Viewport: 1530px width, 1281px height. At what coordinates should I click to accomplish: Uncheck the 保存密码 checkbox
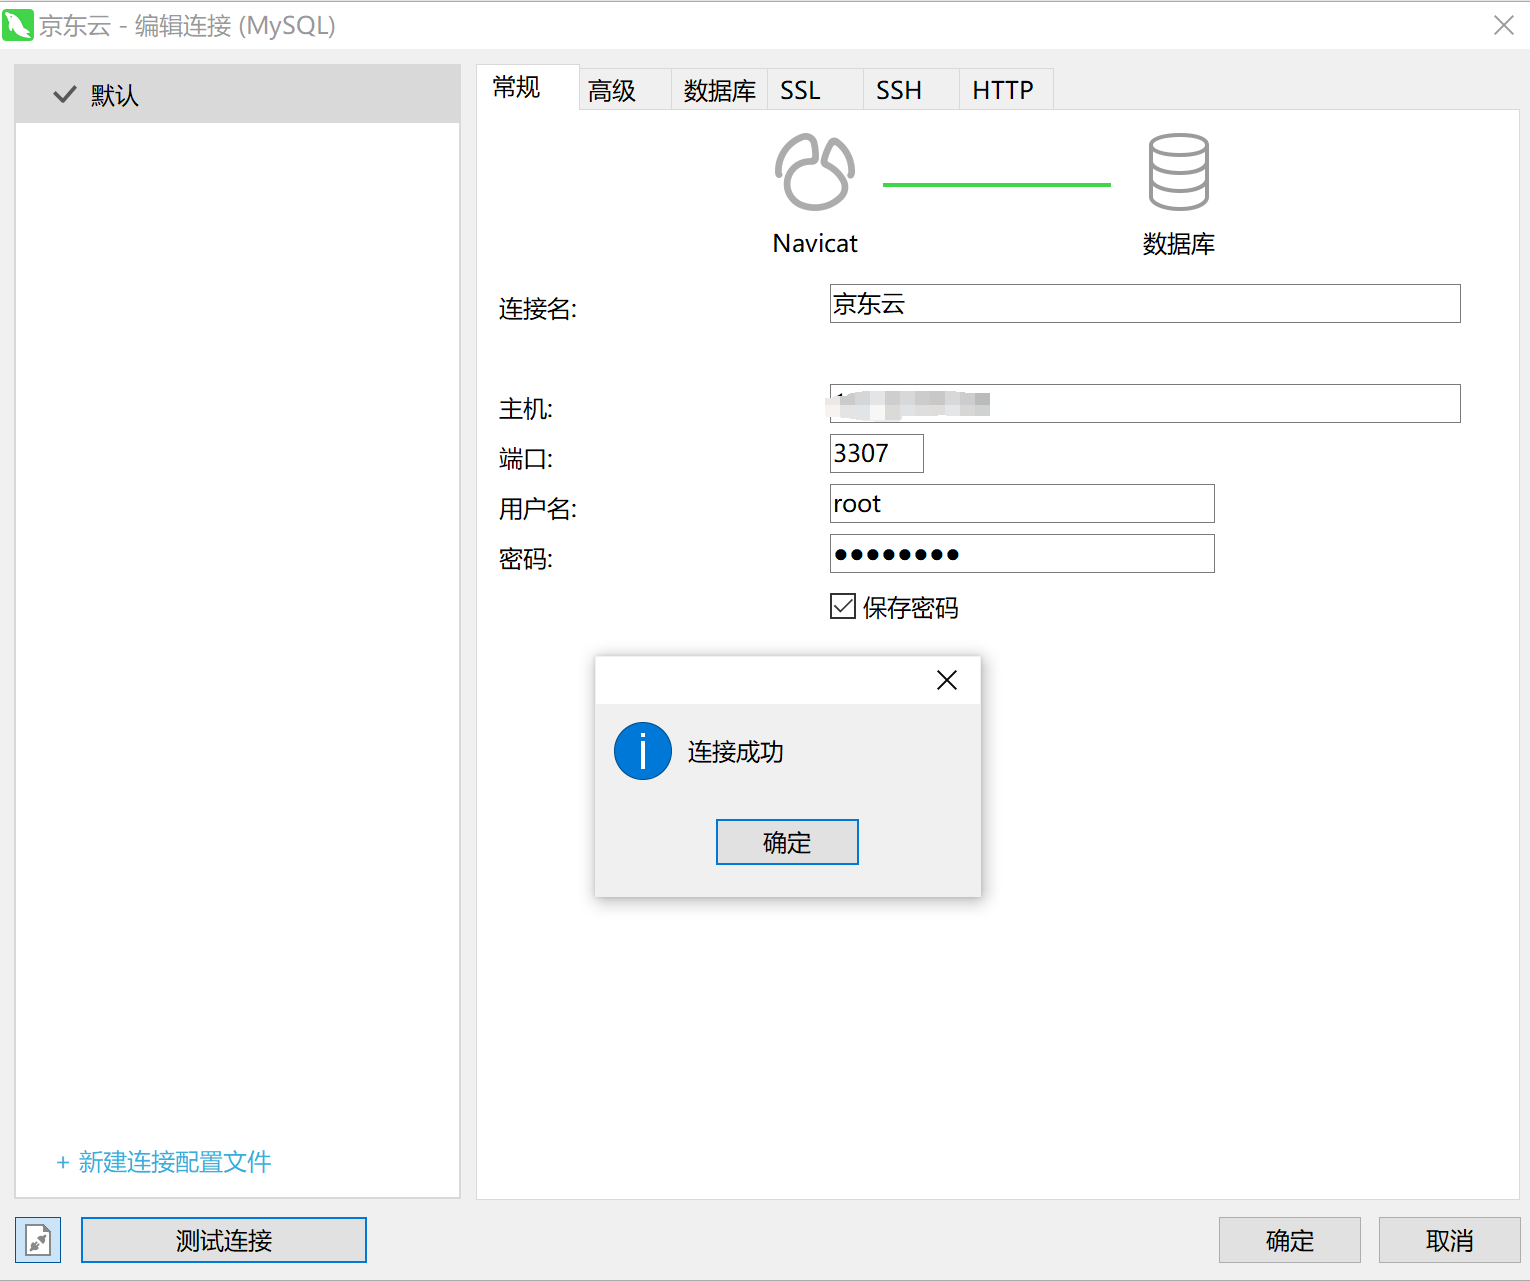coord(843,606)
